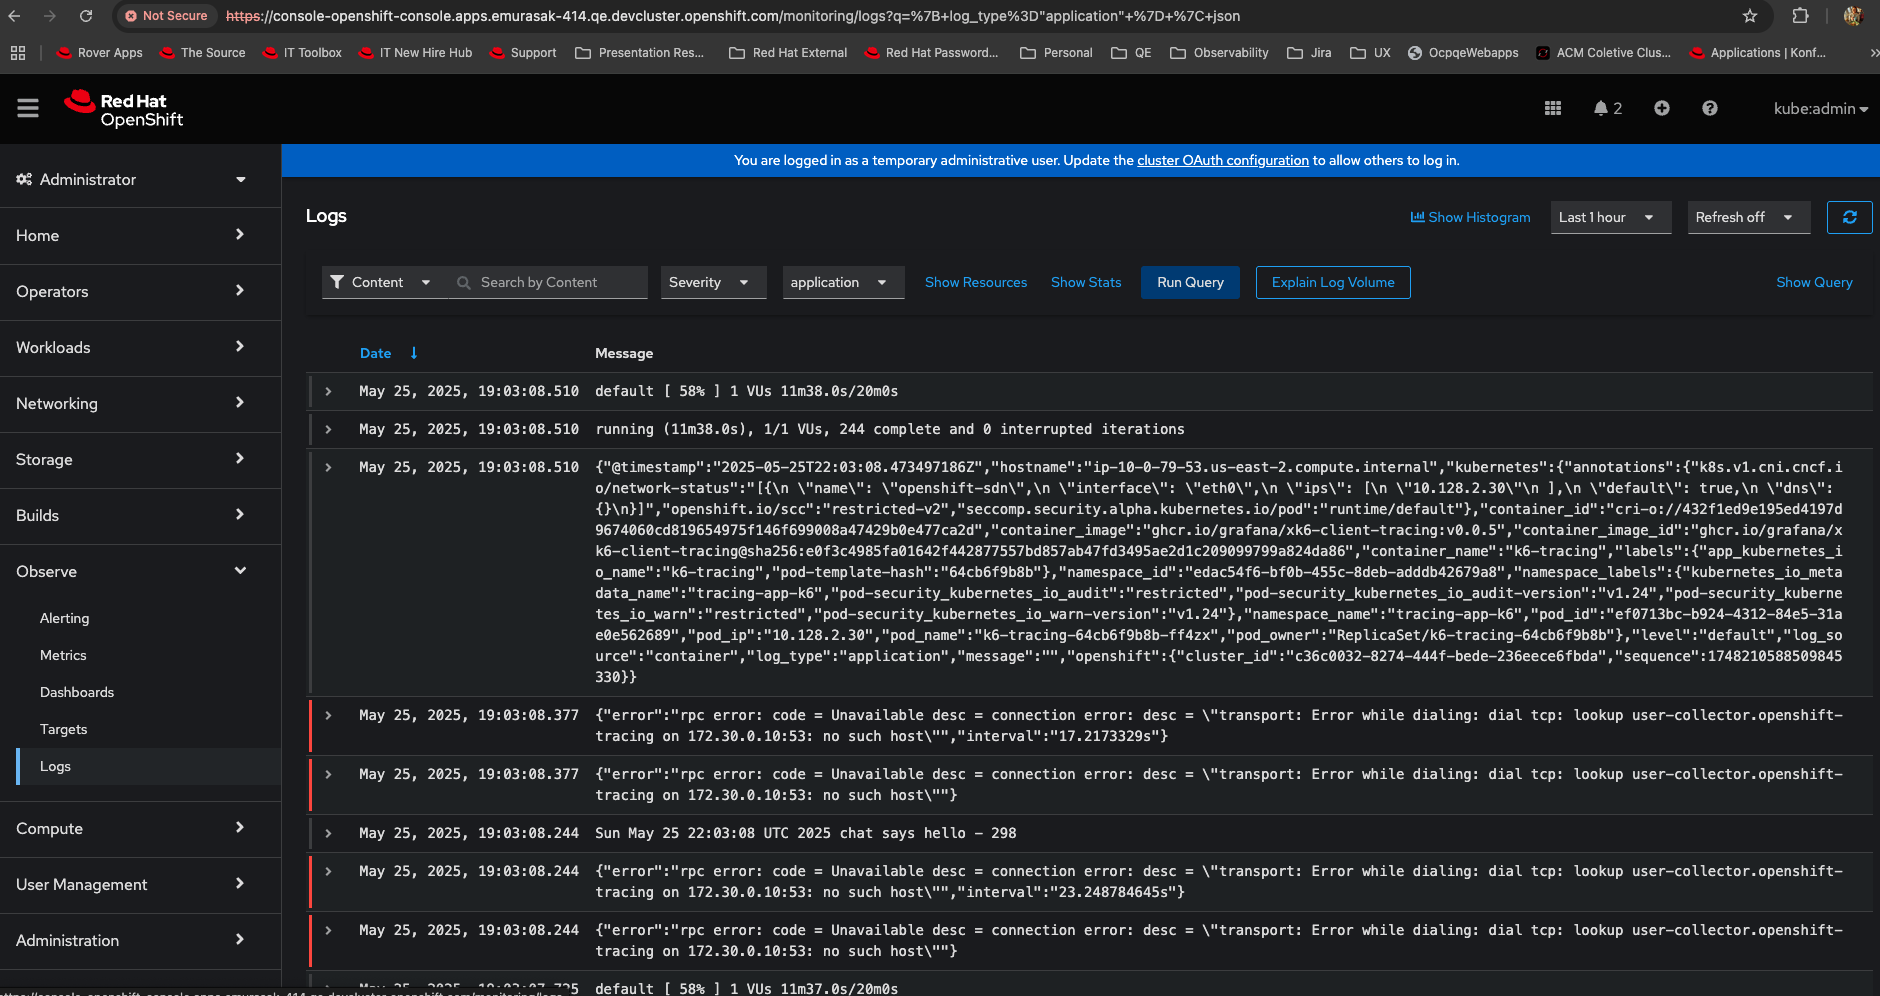
Task: Click the refresh logs sync icon button
Action: point(1849,217)
